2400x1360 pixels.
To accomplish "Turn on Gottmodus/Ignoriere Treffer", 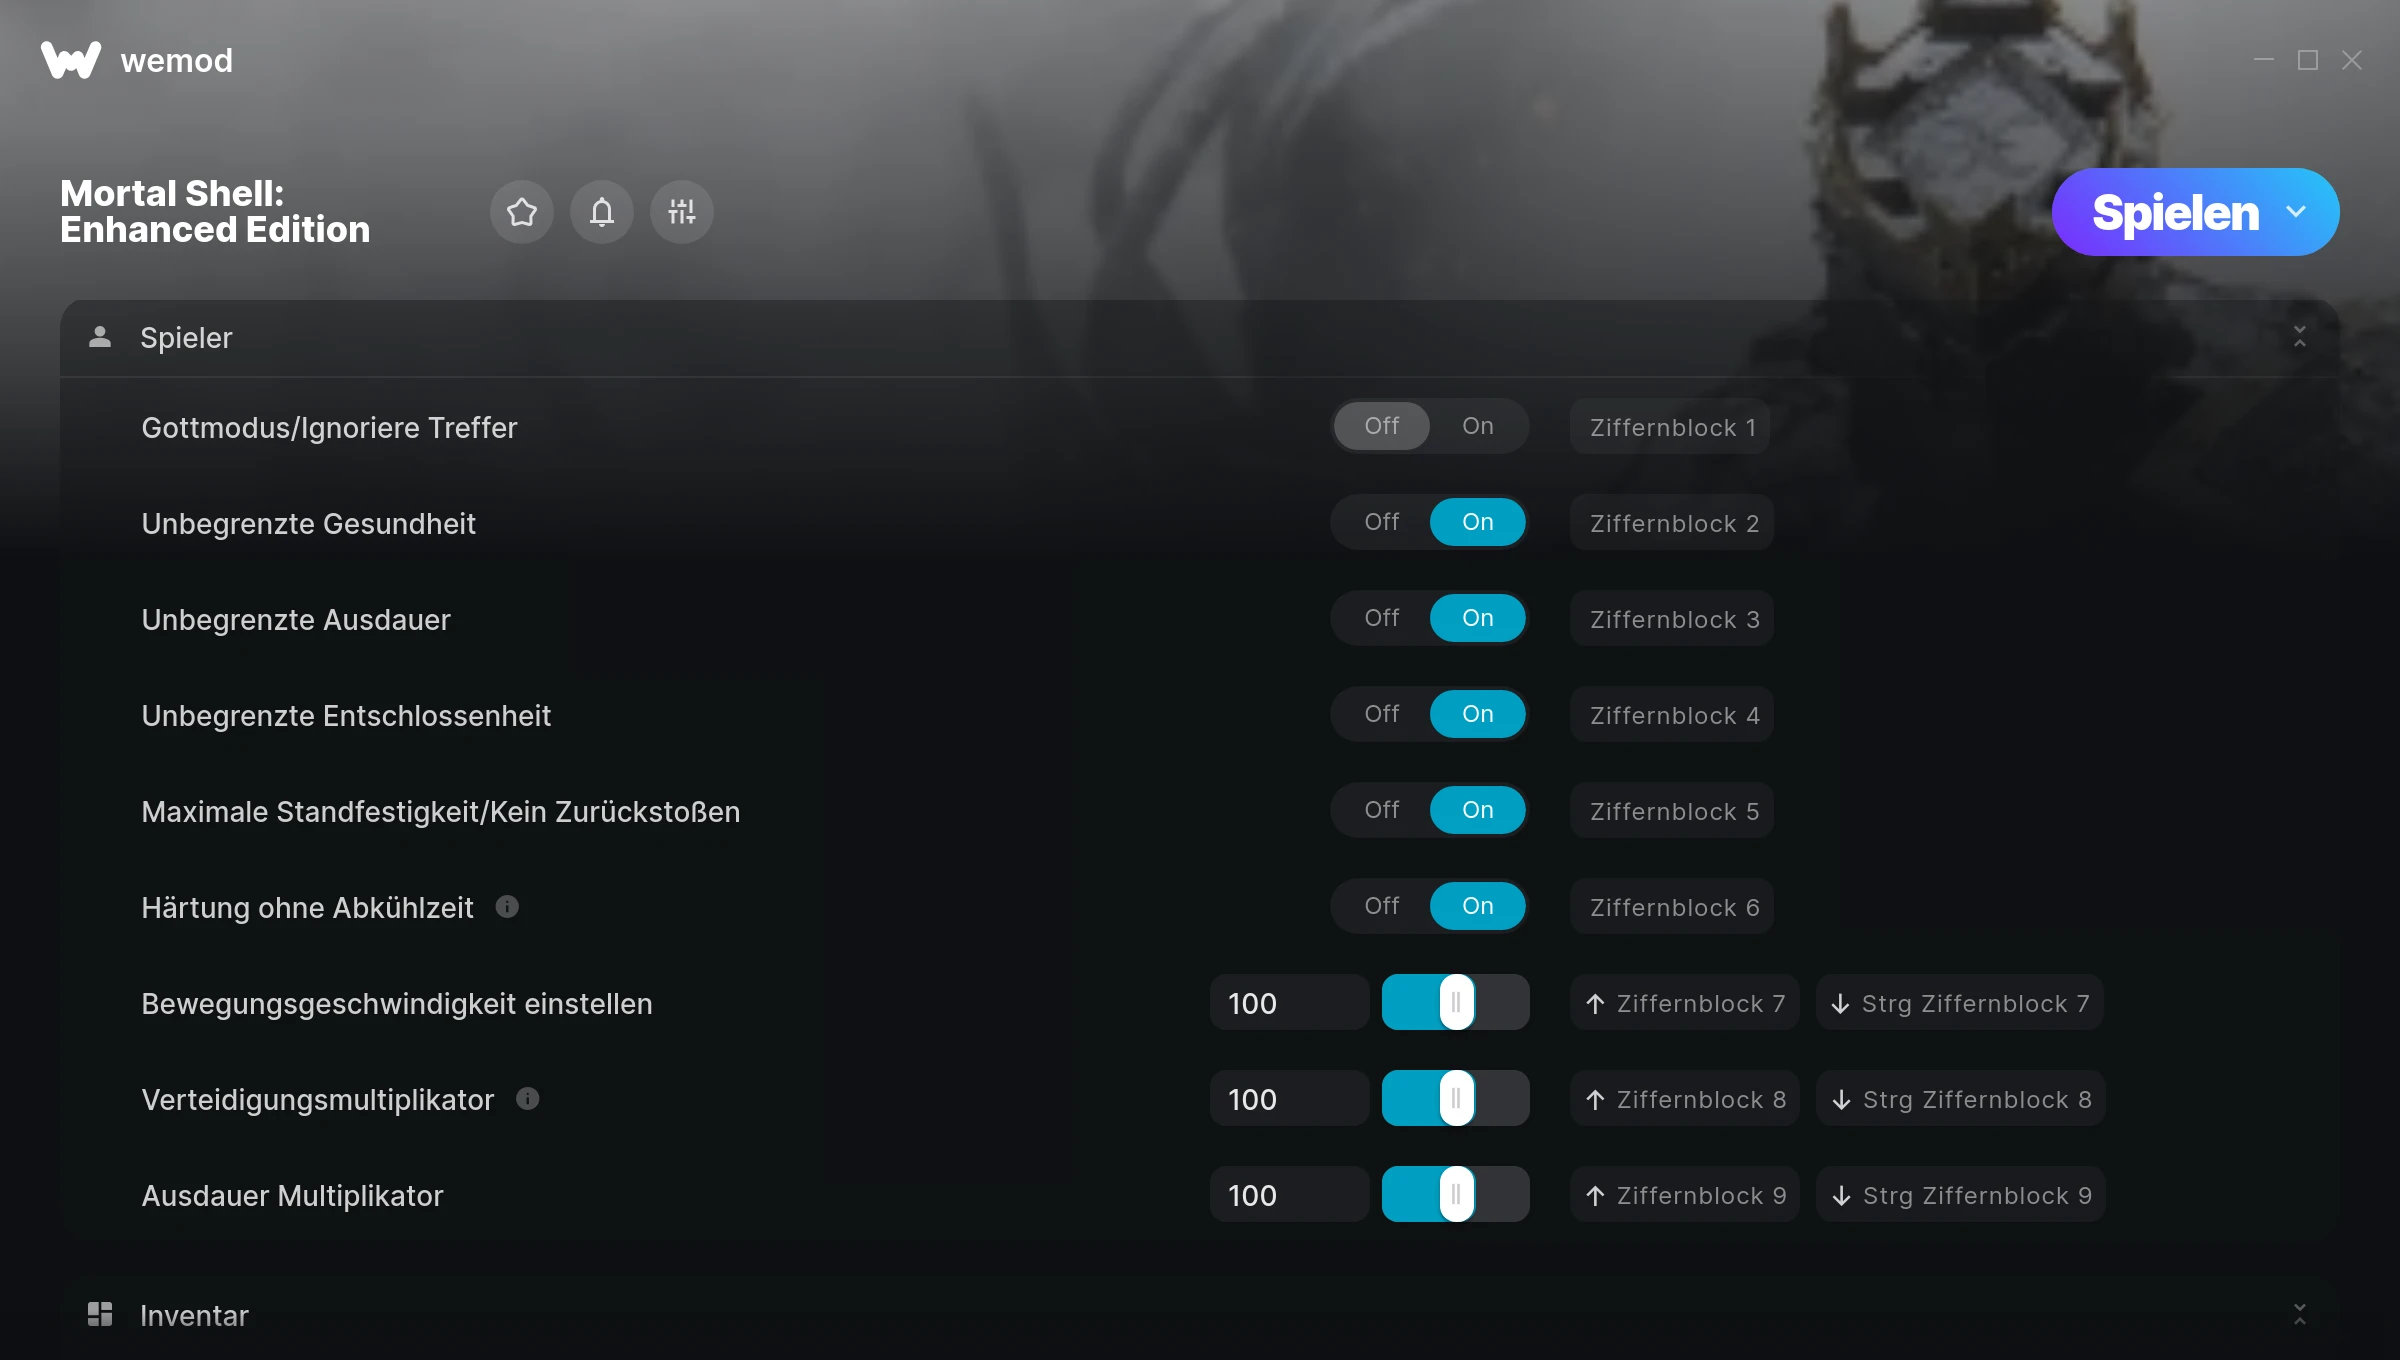I will (1477, 426).
